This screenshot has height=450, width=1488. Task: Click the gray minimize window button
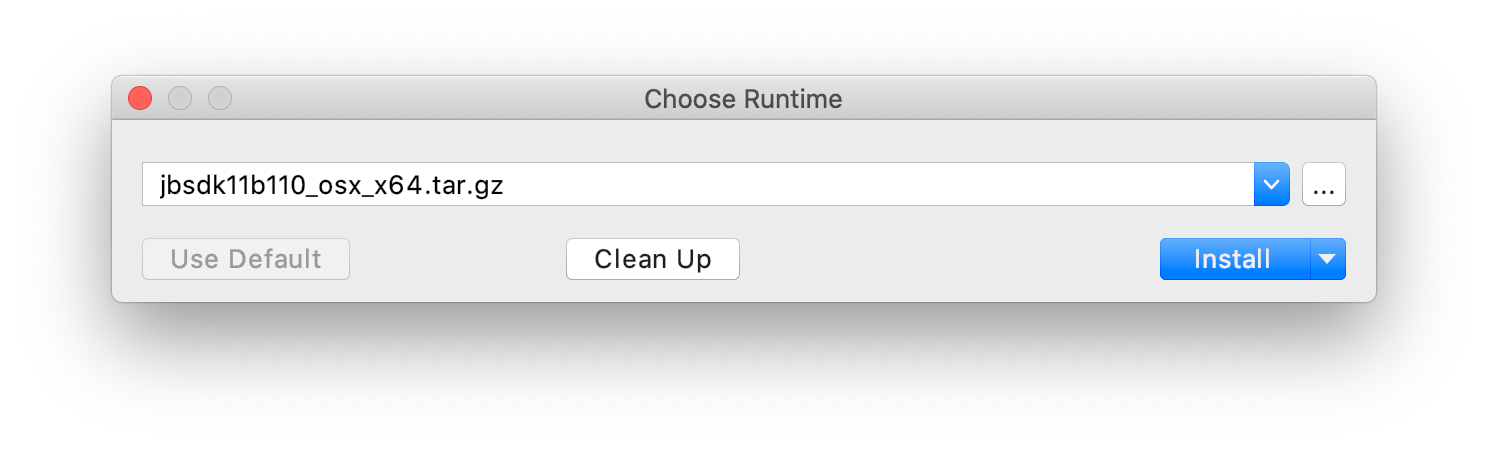(x=180, y=98)
